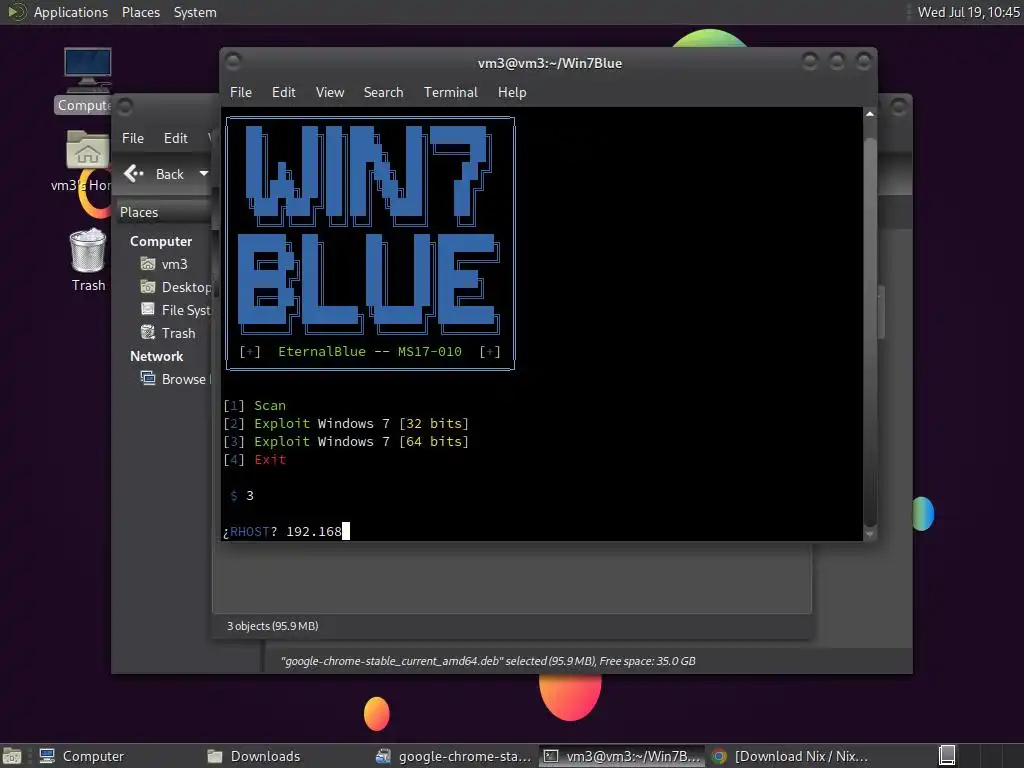Select File System in the file manager sidebar
This screenshot has height=768, width=1024.
pyautogui.click(x=186, y=310)
